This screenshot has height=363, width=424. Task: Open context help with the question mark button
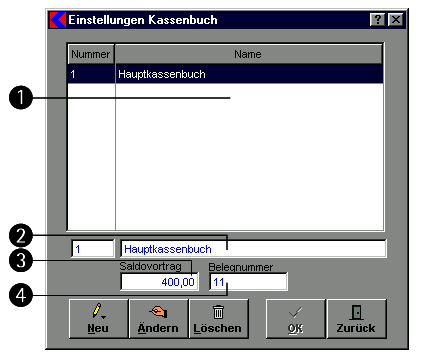(378, 20)
